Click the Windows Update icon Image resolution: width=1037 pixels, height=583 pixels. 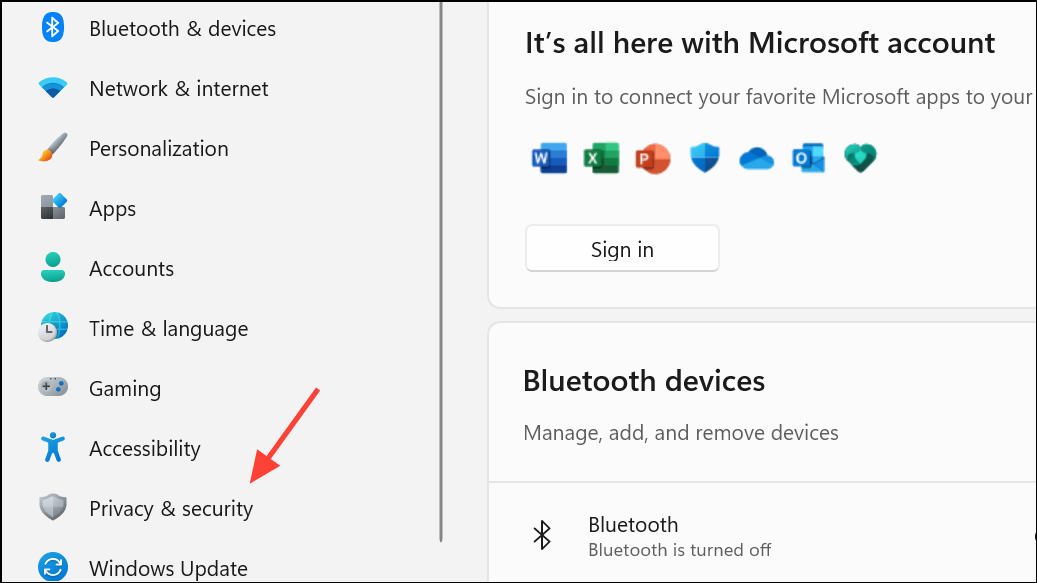[52, 568]
